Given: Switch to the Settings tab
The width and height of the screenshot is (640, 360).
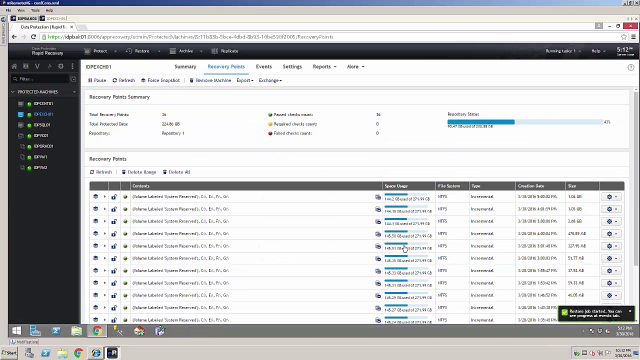Looking at the screenshot, I should click(292, 67).
